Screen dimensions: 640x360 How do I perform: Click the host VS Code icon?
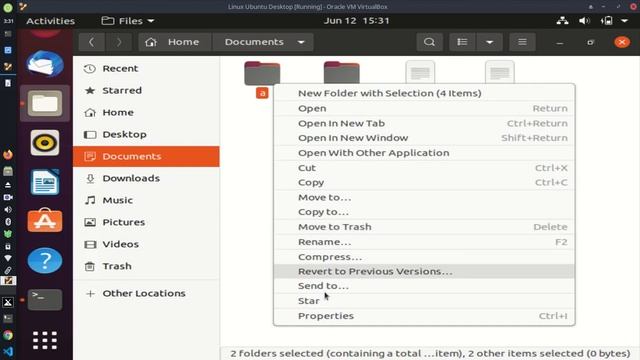(x=8, y=351)
